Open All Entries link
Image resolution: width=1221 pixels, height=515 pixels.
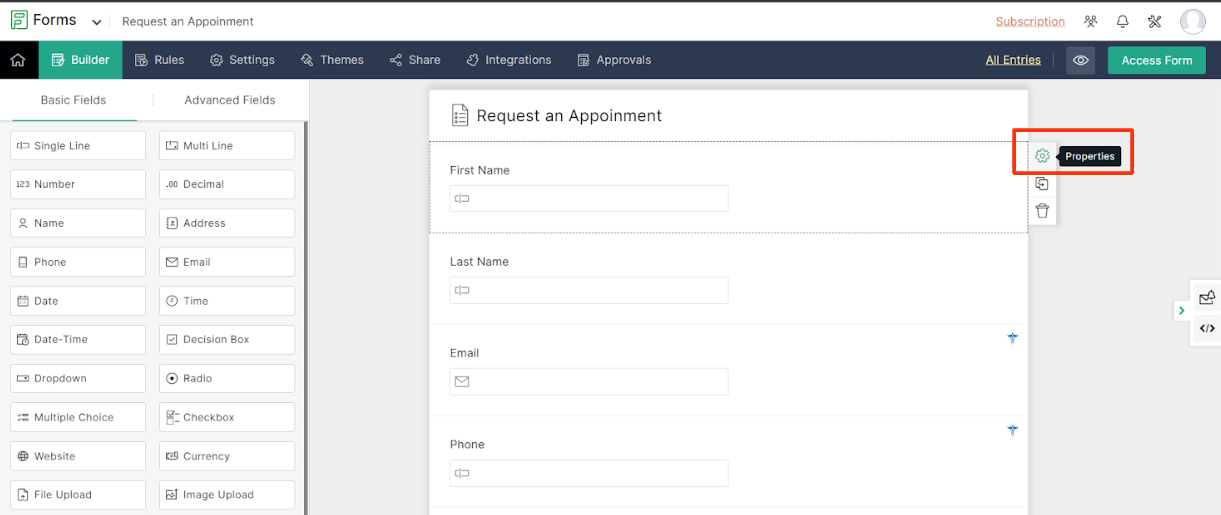1013,60
